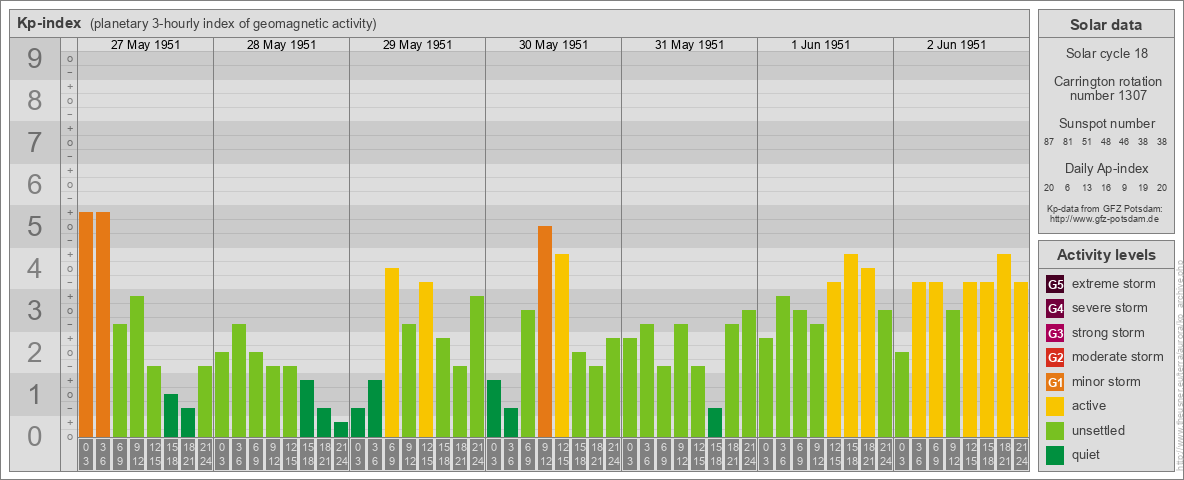
Task: Click sunspot number value 51
Action: point(1087,142)
